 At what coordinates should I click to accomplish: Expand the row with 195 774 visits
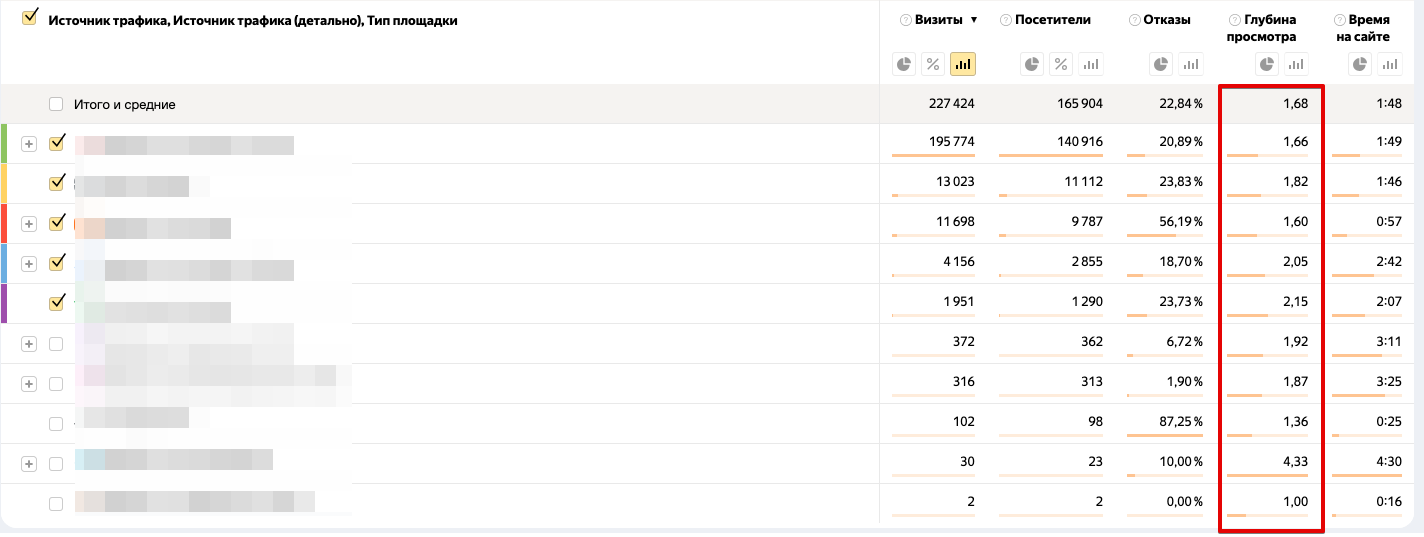point(29,144)
